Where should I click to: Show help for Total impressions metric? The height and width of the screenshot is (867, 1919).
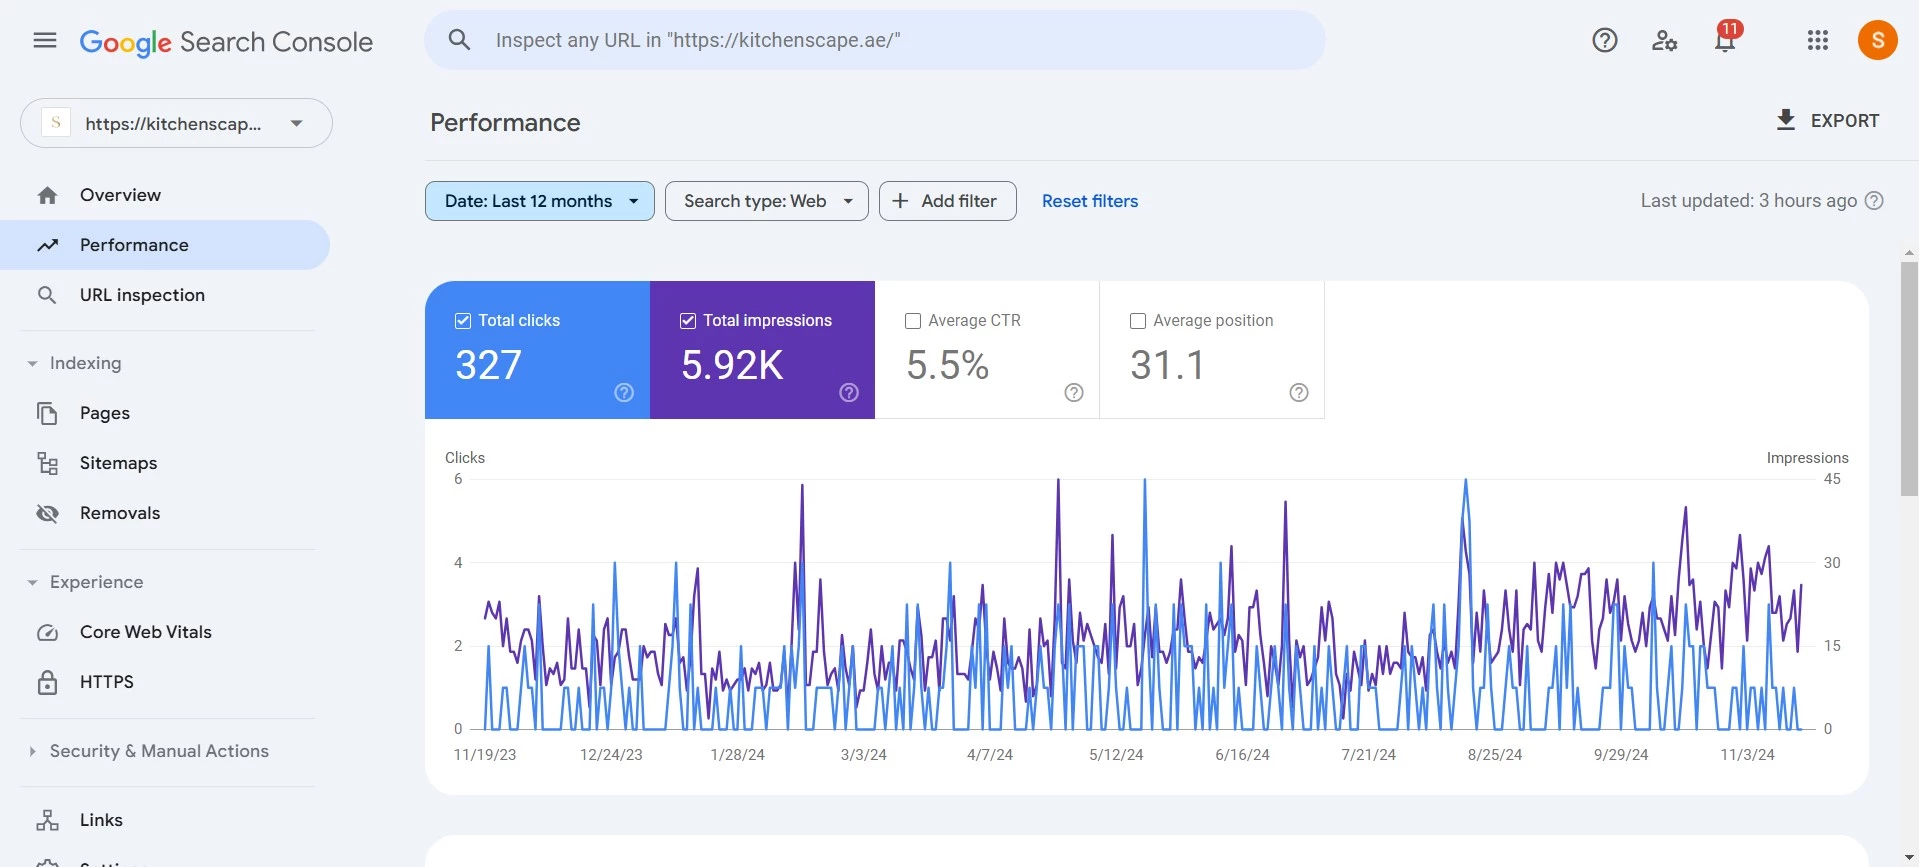point(849,393)
